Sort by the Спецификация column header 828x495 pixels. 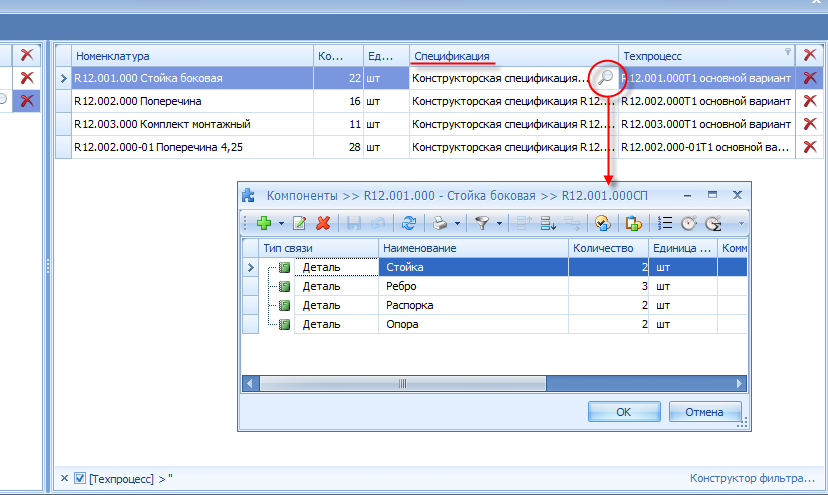(x=514, y=56)
